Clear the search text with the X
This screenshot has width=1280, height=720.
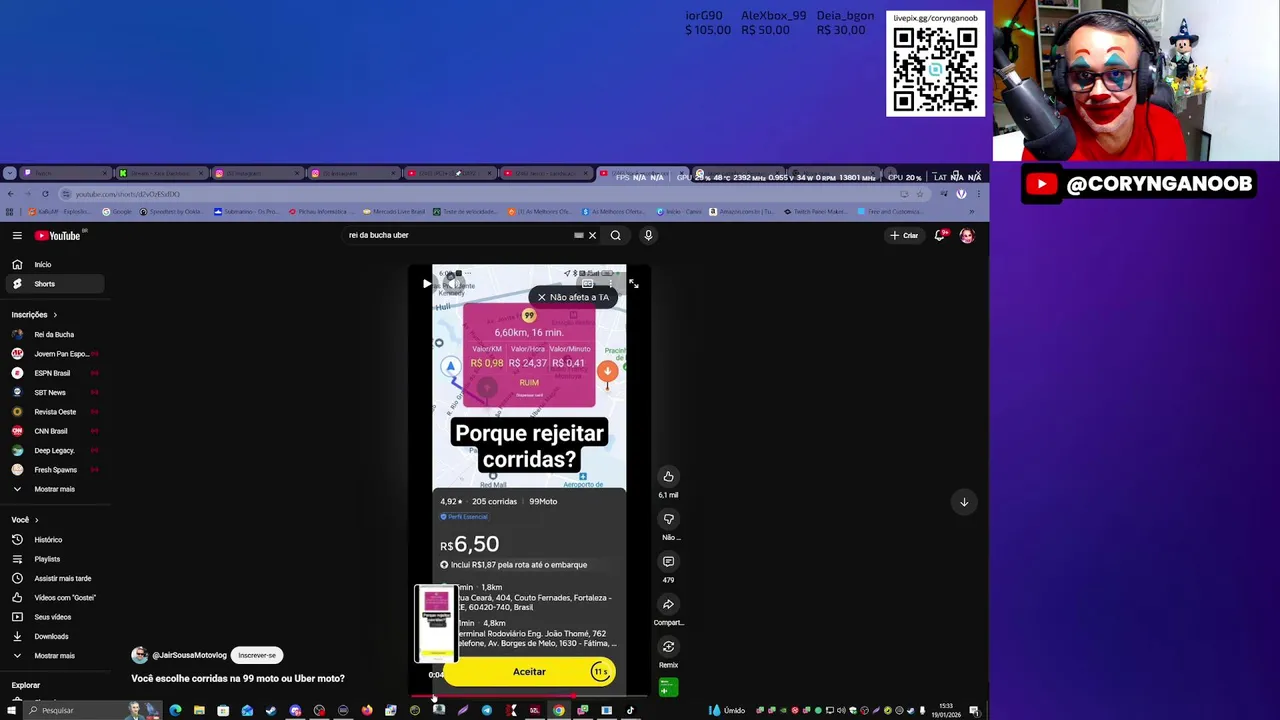click(592, 236)
